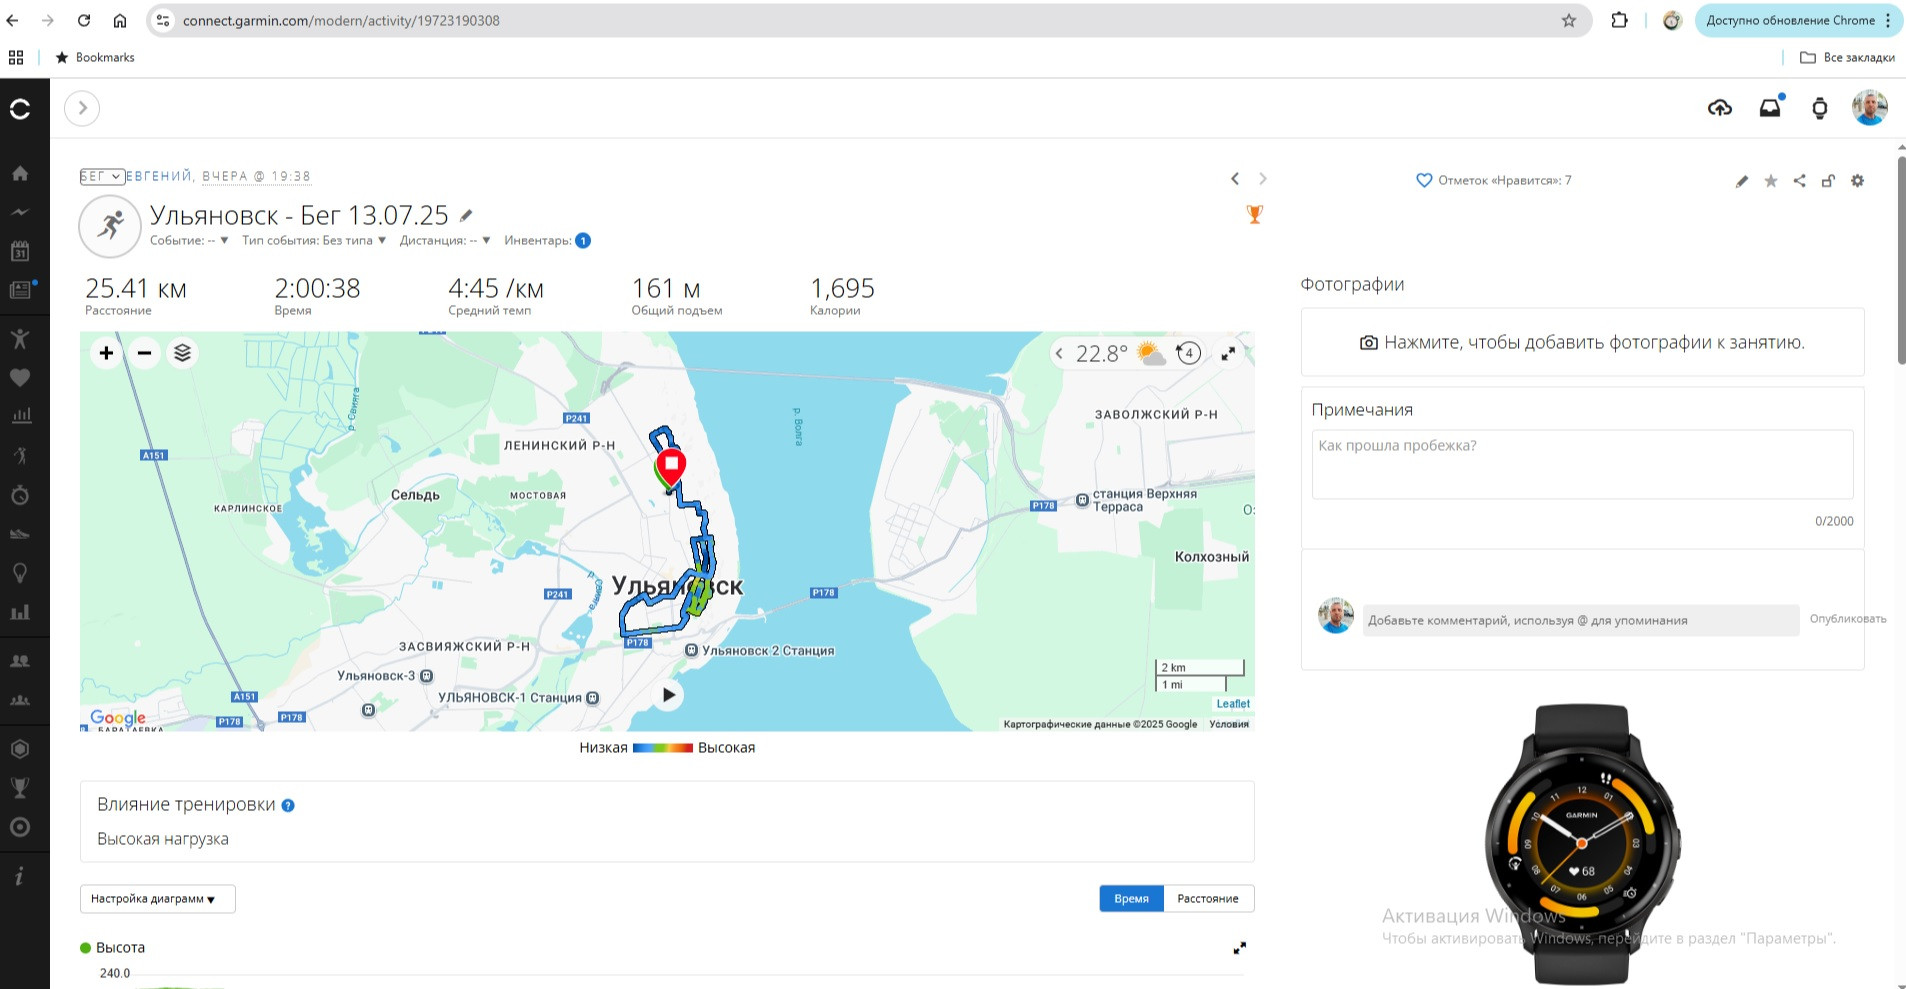Open the Тип события dropdown

pos(314,241)
